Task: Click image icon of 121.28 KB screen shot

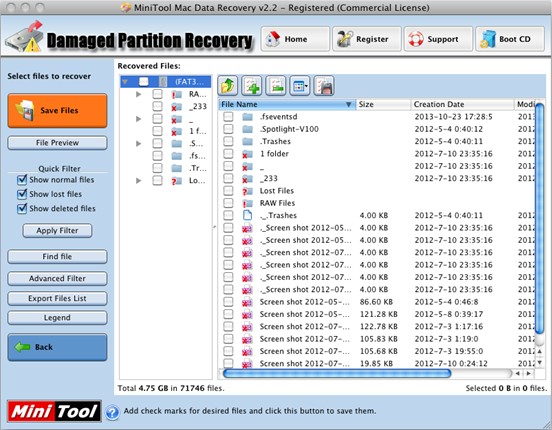Action: 247,314
